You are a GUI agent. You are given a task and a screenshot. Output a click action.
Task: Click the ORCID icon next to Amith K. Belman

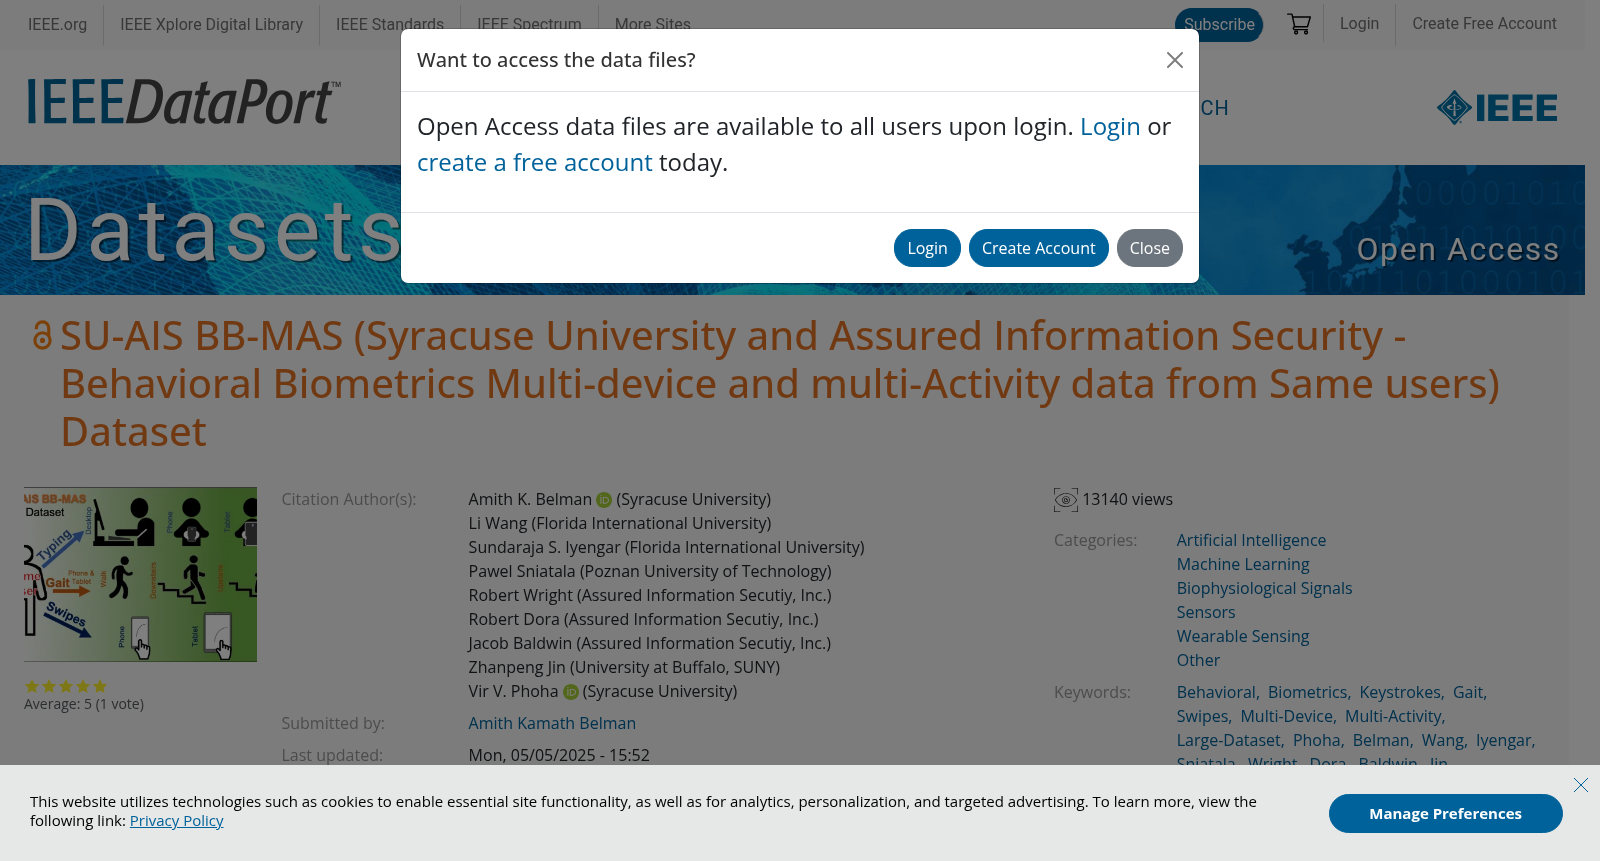pos(604,500)
